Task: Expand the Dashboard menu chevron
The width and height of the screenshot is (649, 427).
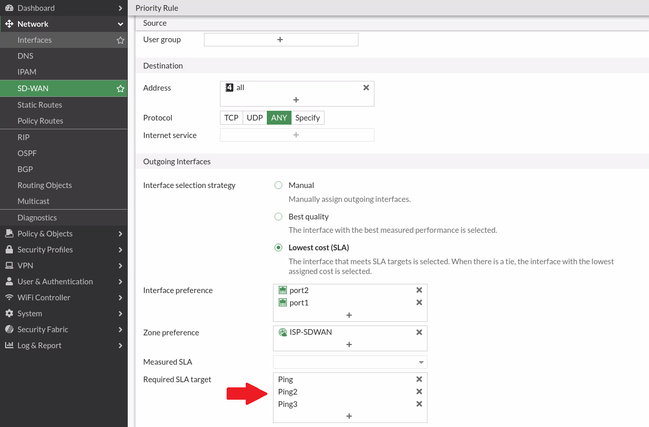Action: point(120,8)
